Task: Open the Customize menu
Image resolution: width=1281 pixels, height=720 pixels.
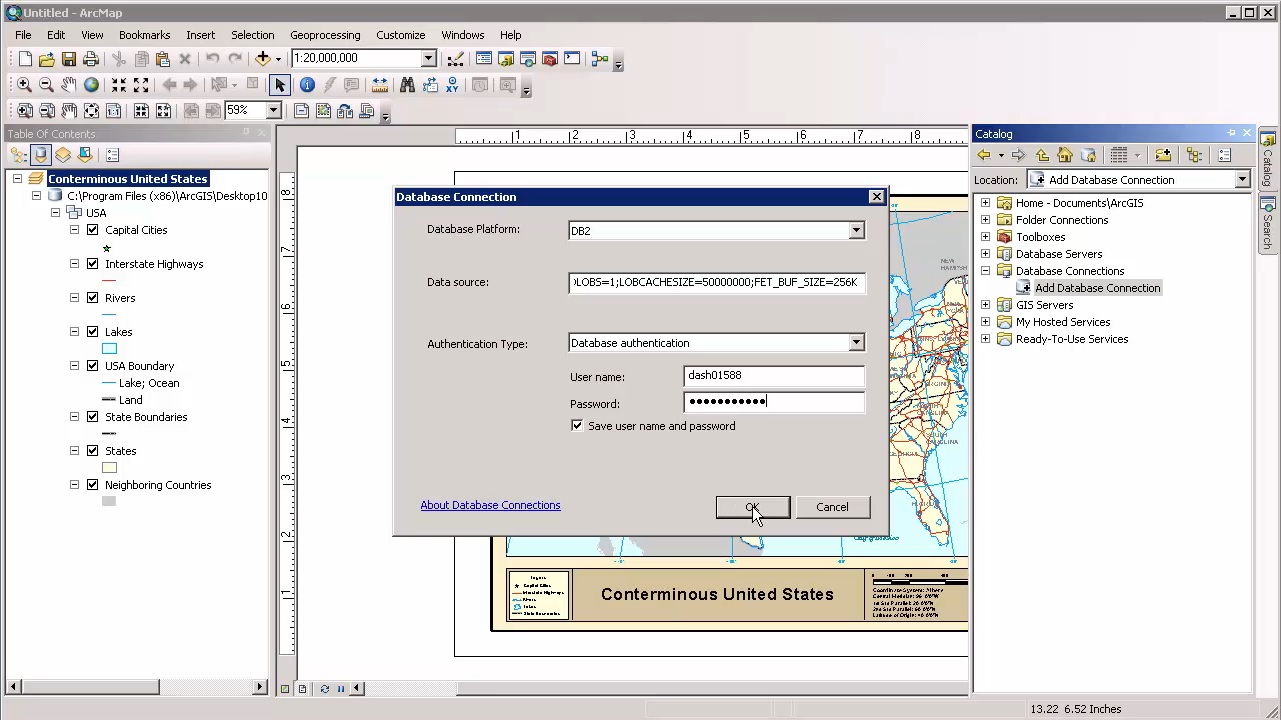Action: (401, 35)
